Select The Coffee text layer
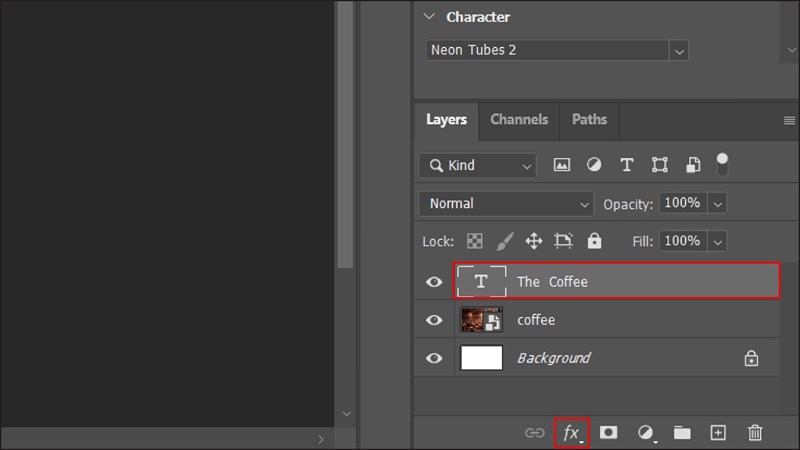800x450 pixels. [x=616, y=281]
